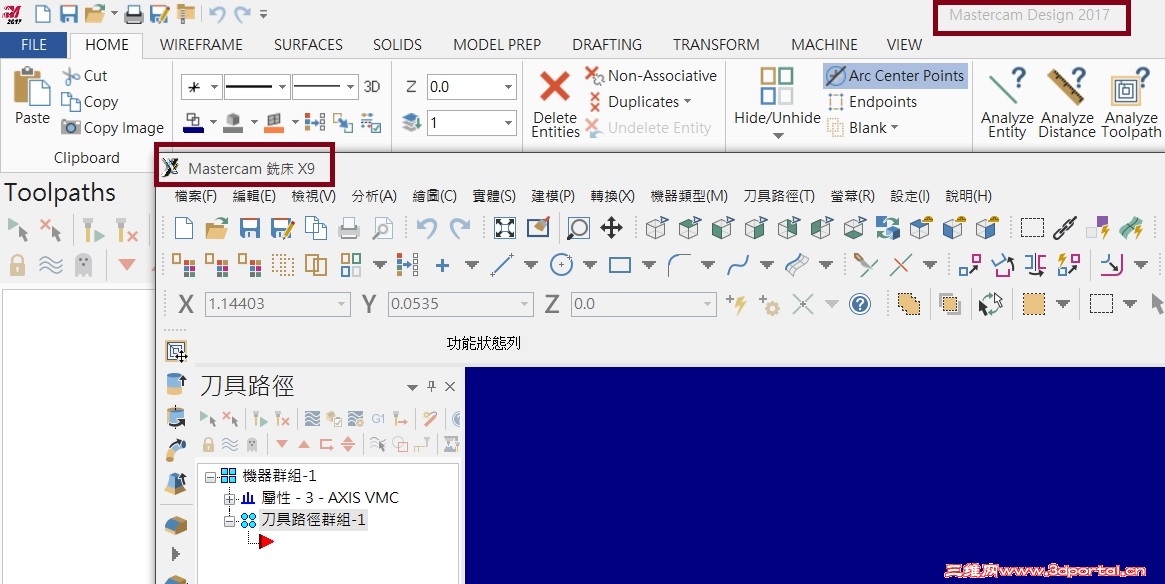Click the spline curve icon

click(x=737, y=265)
